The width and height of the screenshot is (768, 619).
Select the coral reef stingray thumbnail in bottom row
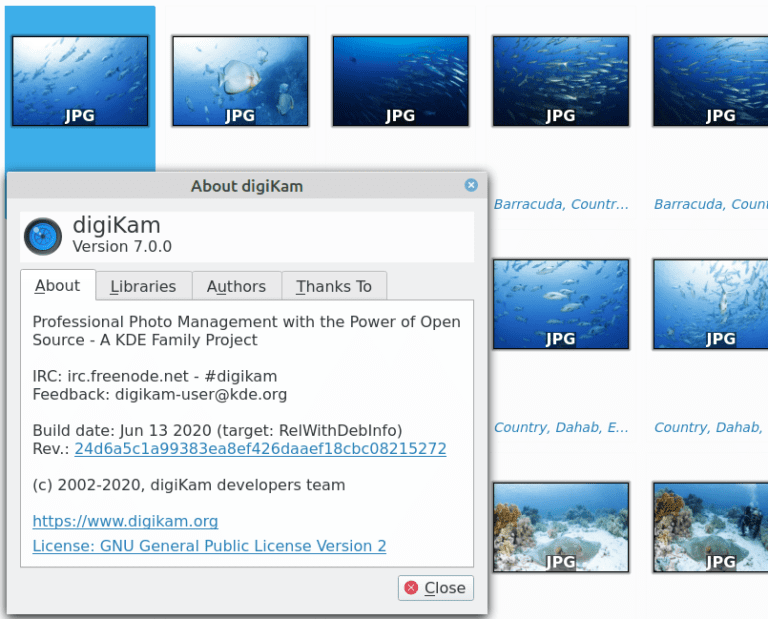[x=561, y=527]
